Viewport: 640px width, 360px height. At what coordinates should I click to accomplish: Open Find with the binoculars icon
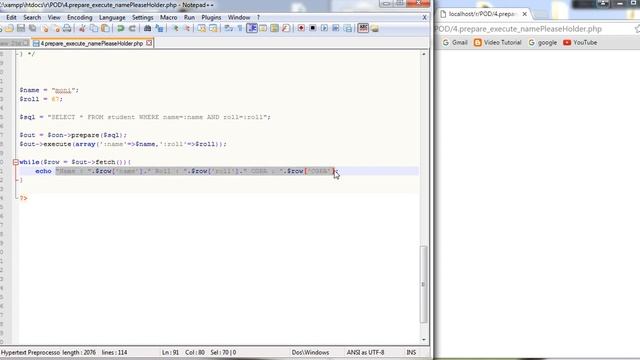coord(147,28)
